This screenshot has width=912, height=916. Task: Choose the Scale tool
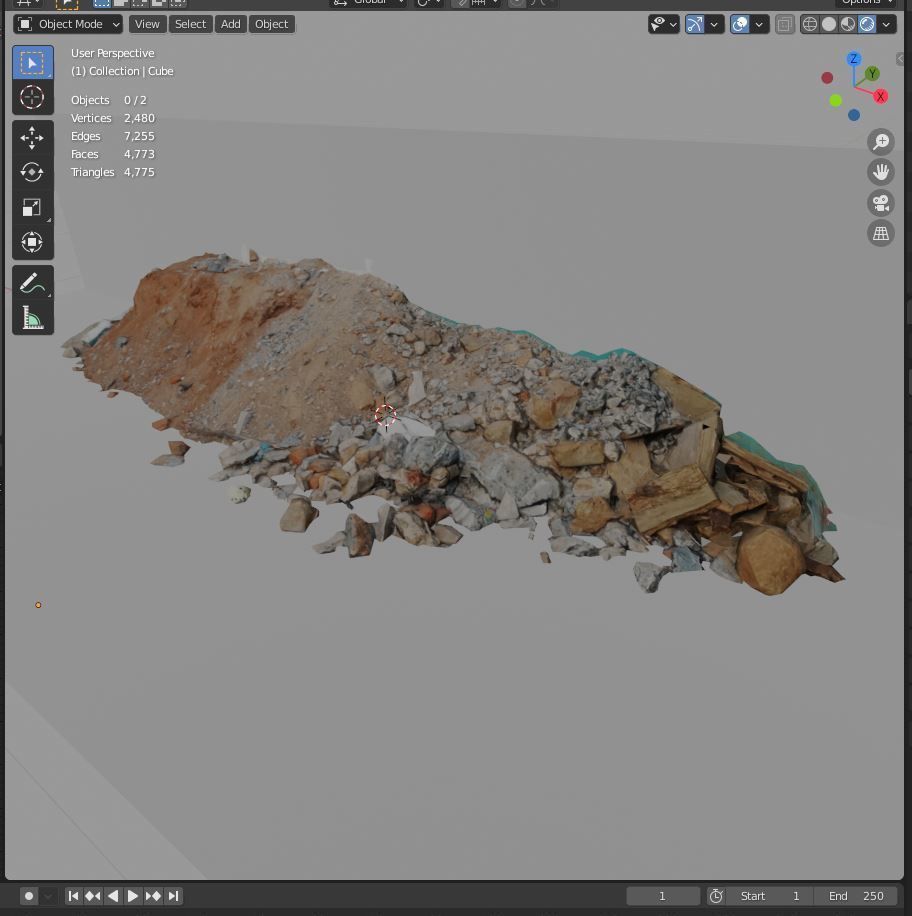pos(33,207)
